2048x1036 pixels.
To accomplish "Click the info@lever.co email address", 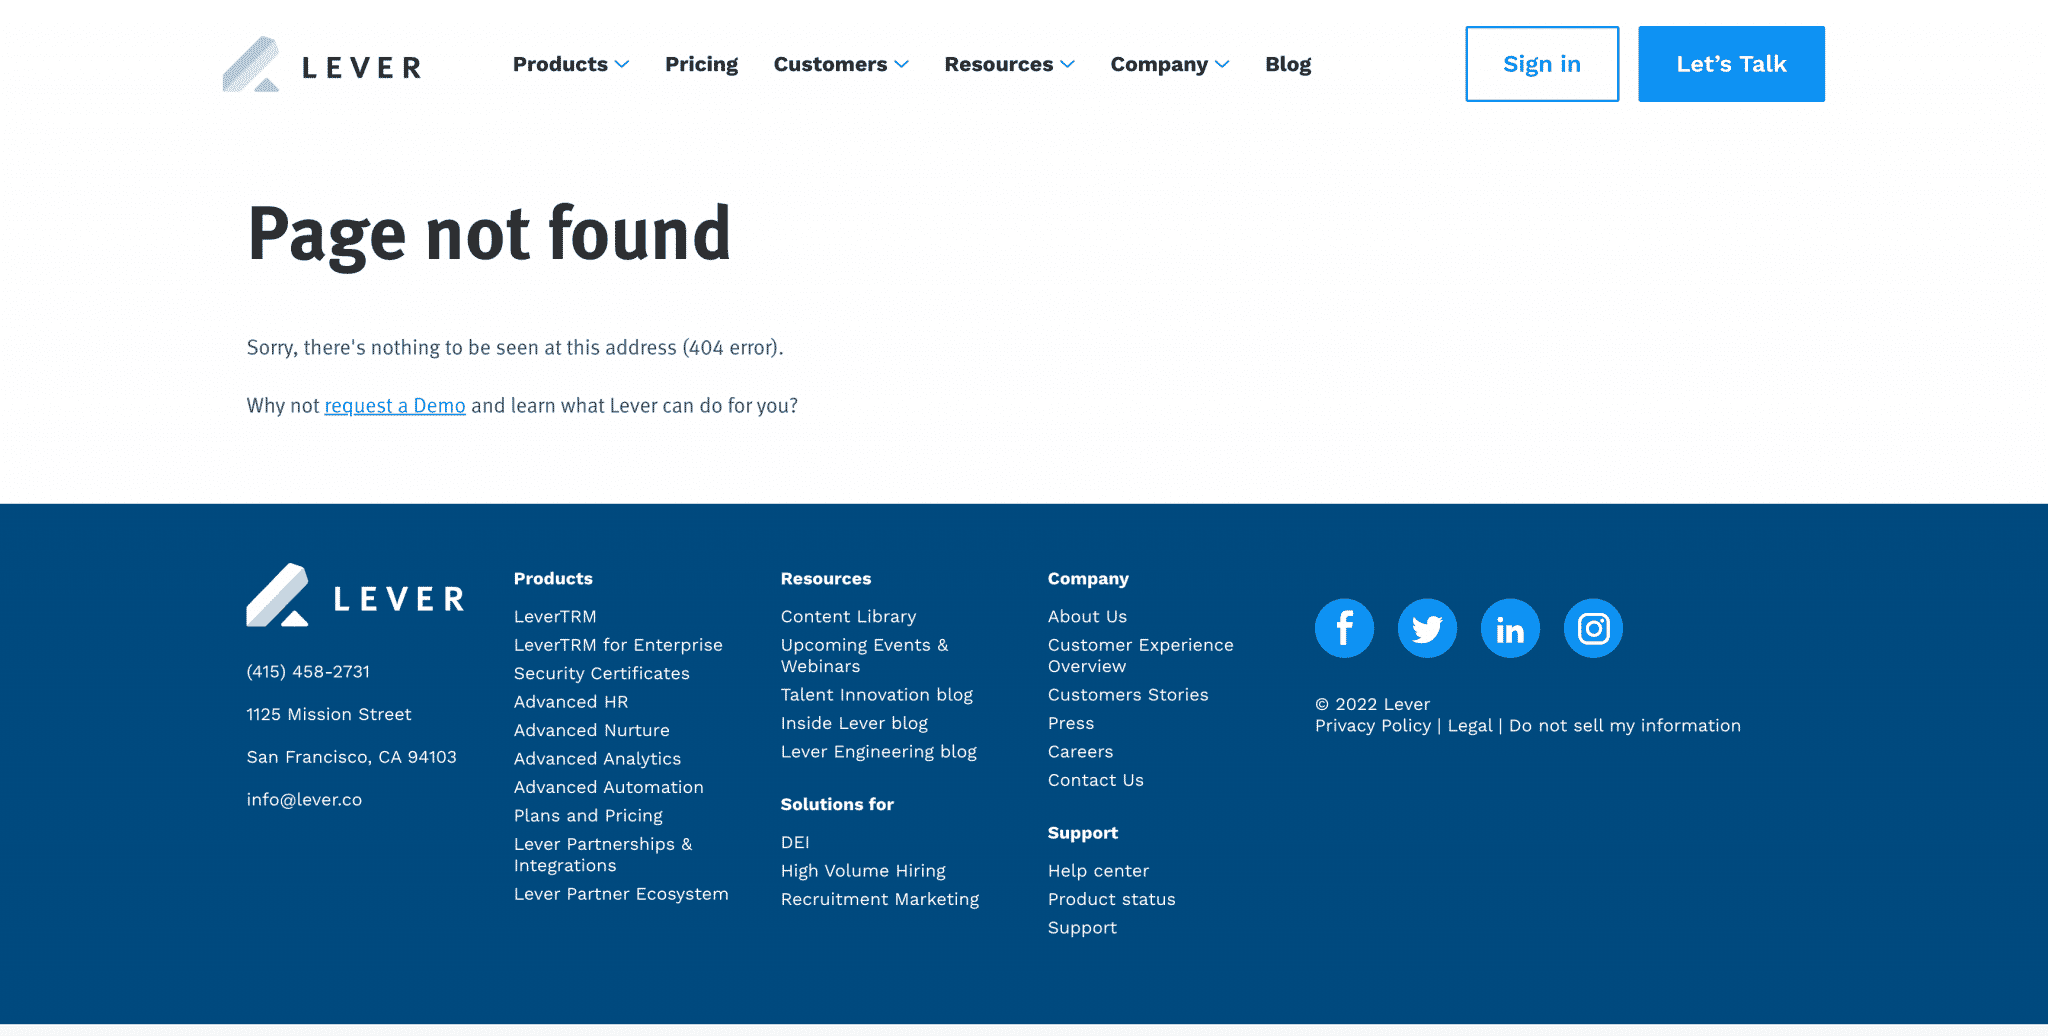I will click(304, 800).
